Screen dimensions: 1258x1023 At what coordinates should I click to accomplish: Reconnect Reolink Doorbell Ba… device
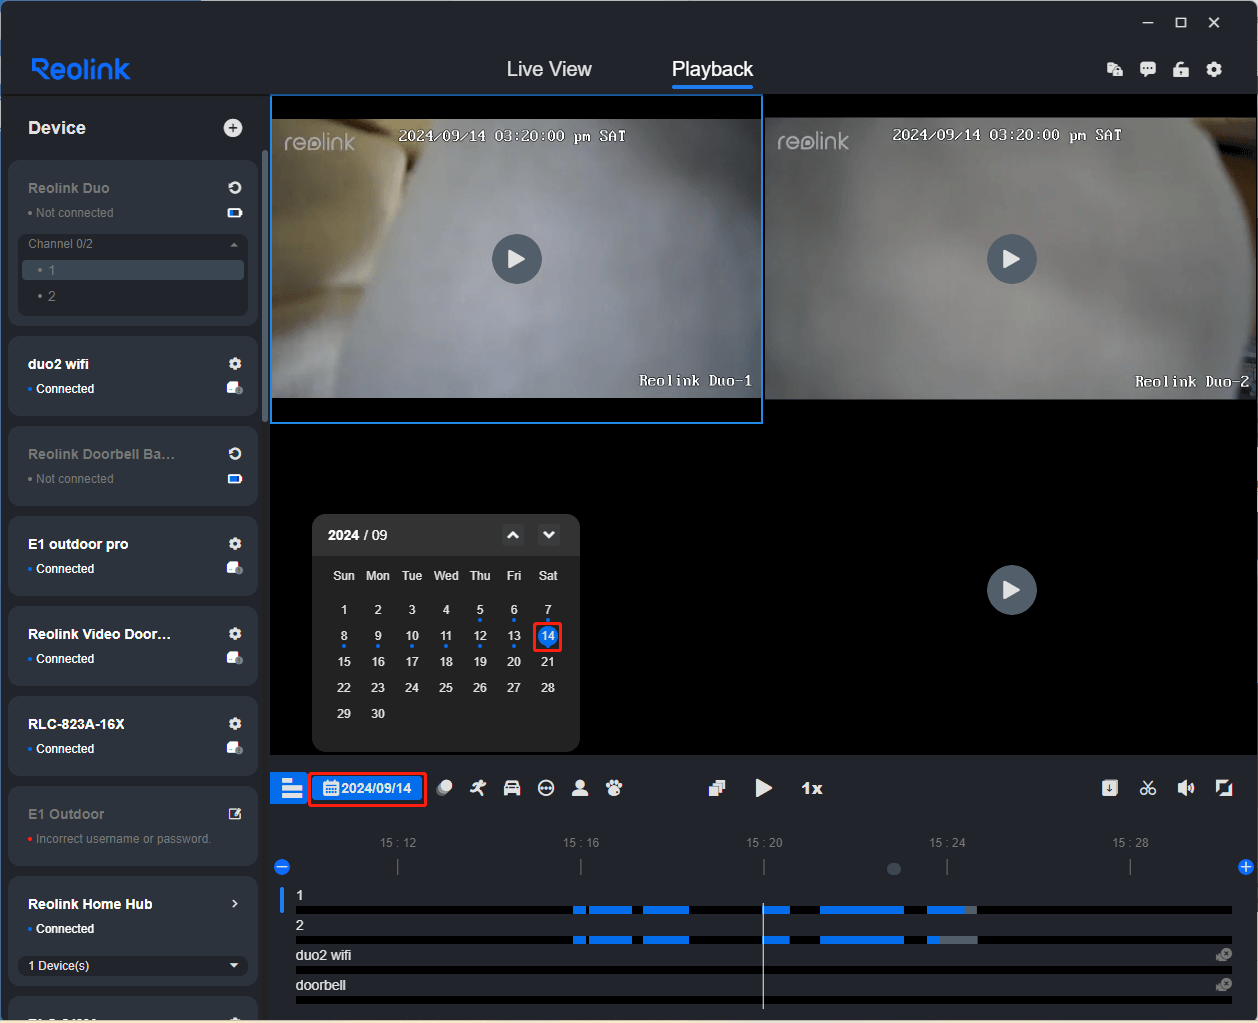tap(235, 454)
